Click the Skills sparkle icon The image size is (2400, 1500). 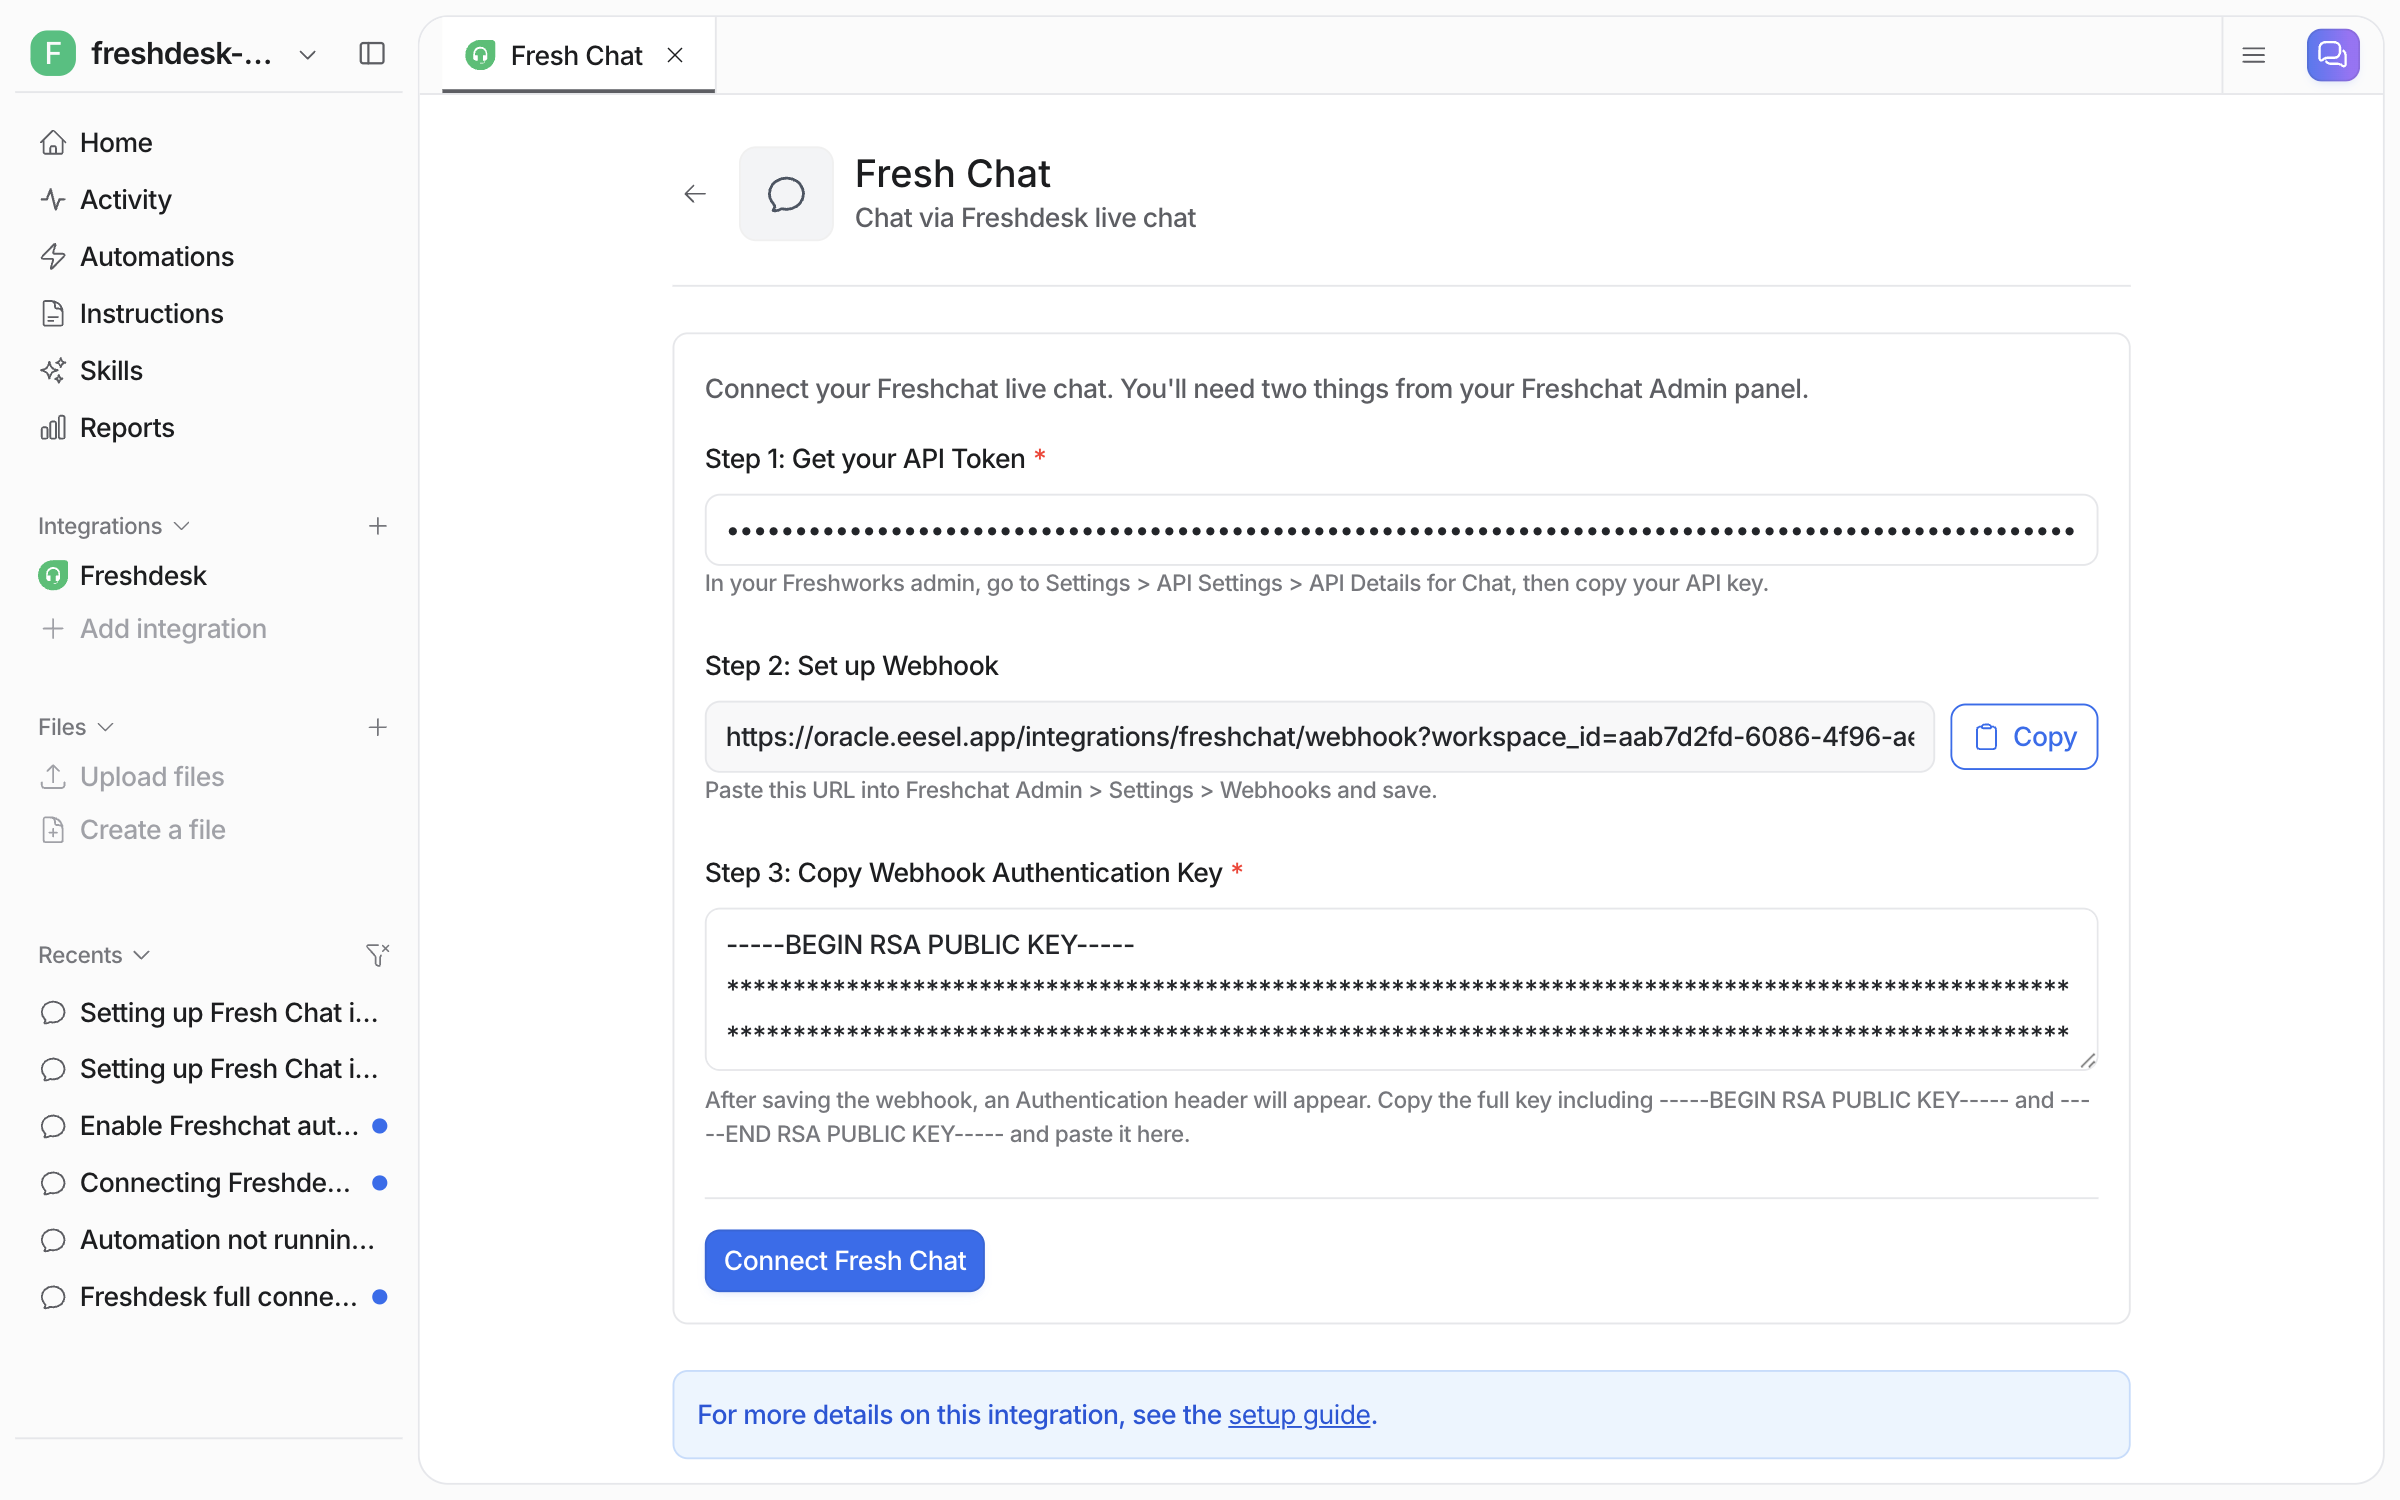tap(53, 370)
